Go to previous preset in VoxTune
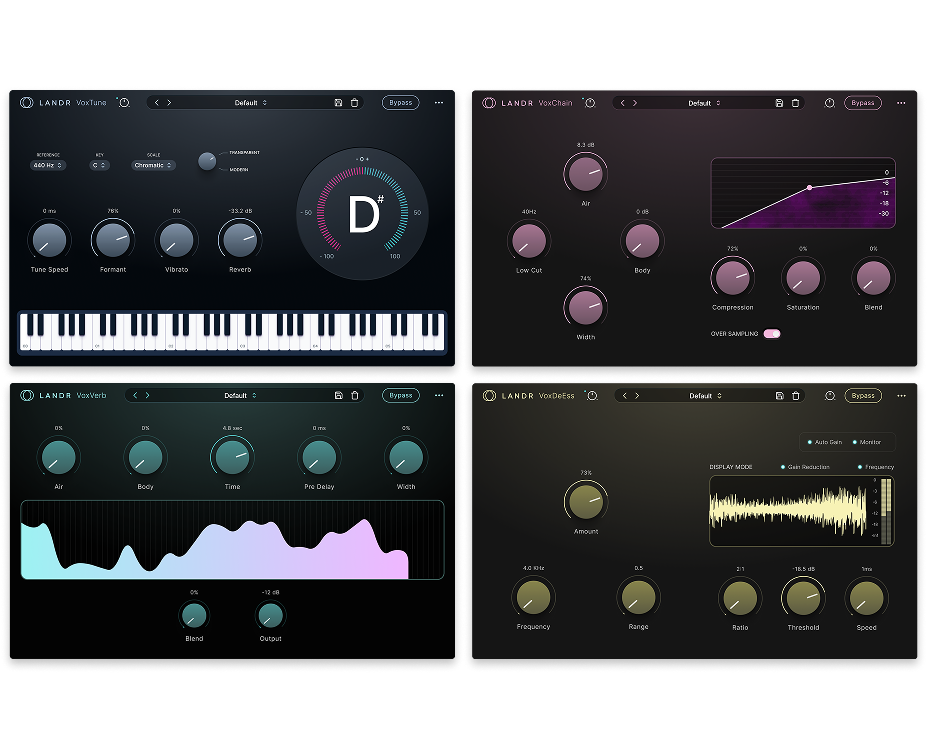 157,103
